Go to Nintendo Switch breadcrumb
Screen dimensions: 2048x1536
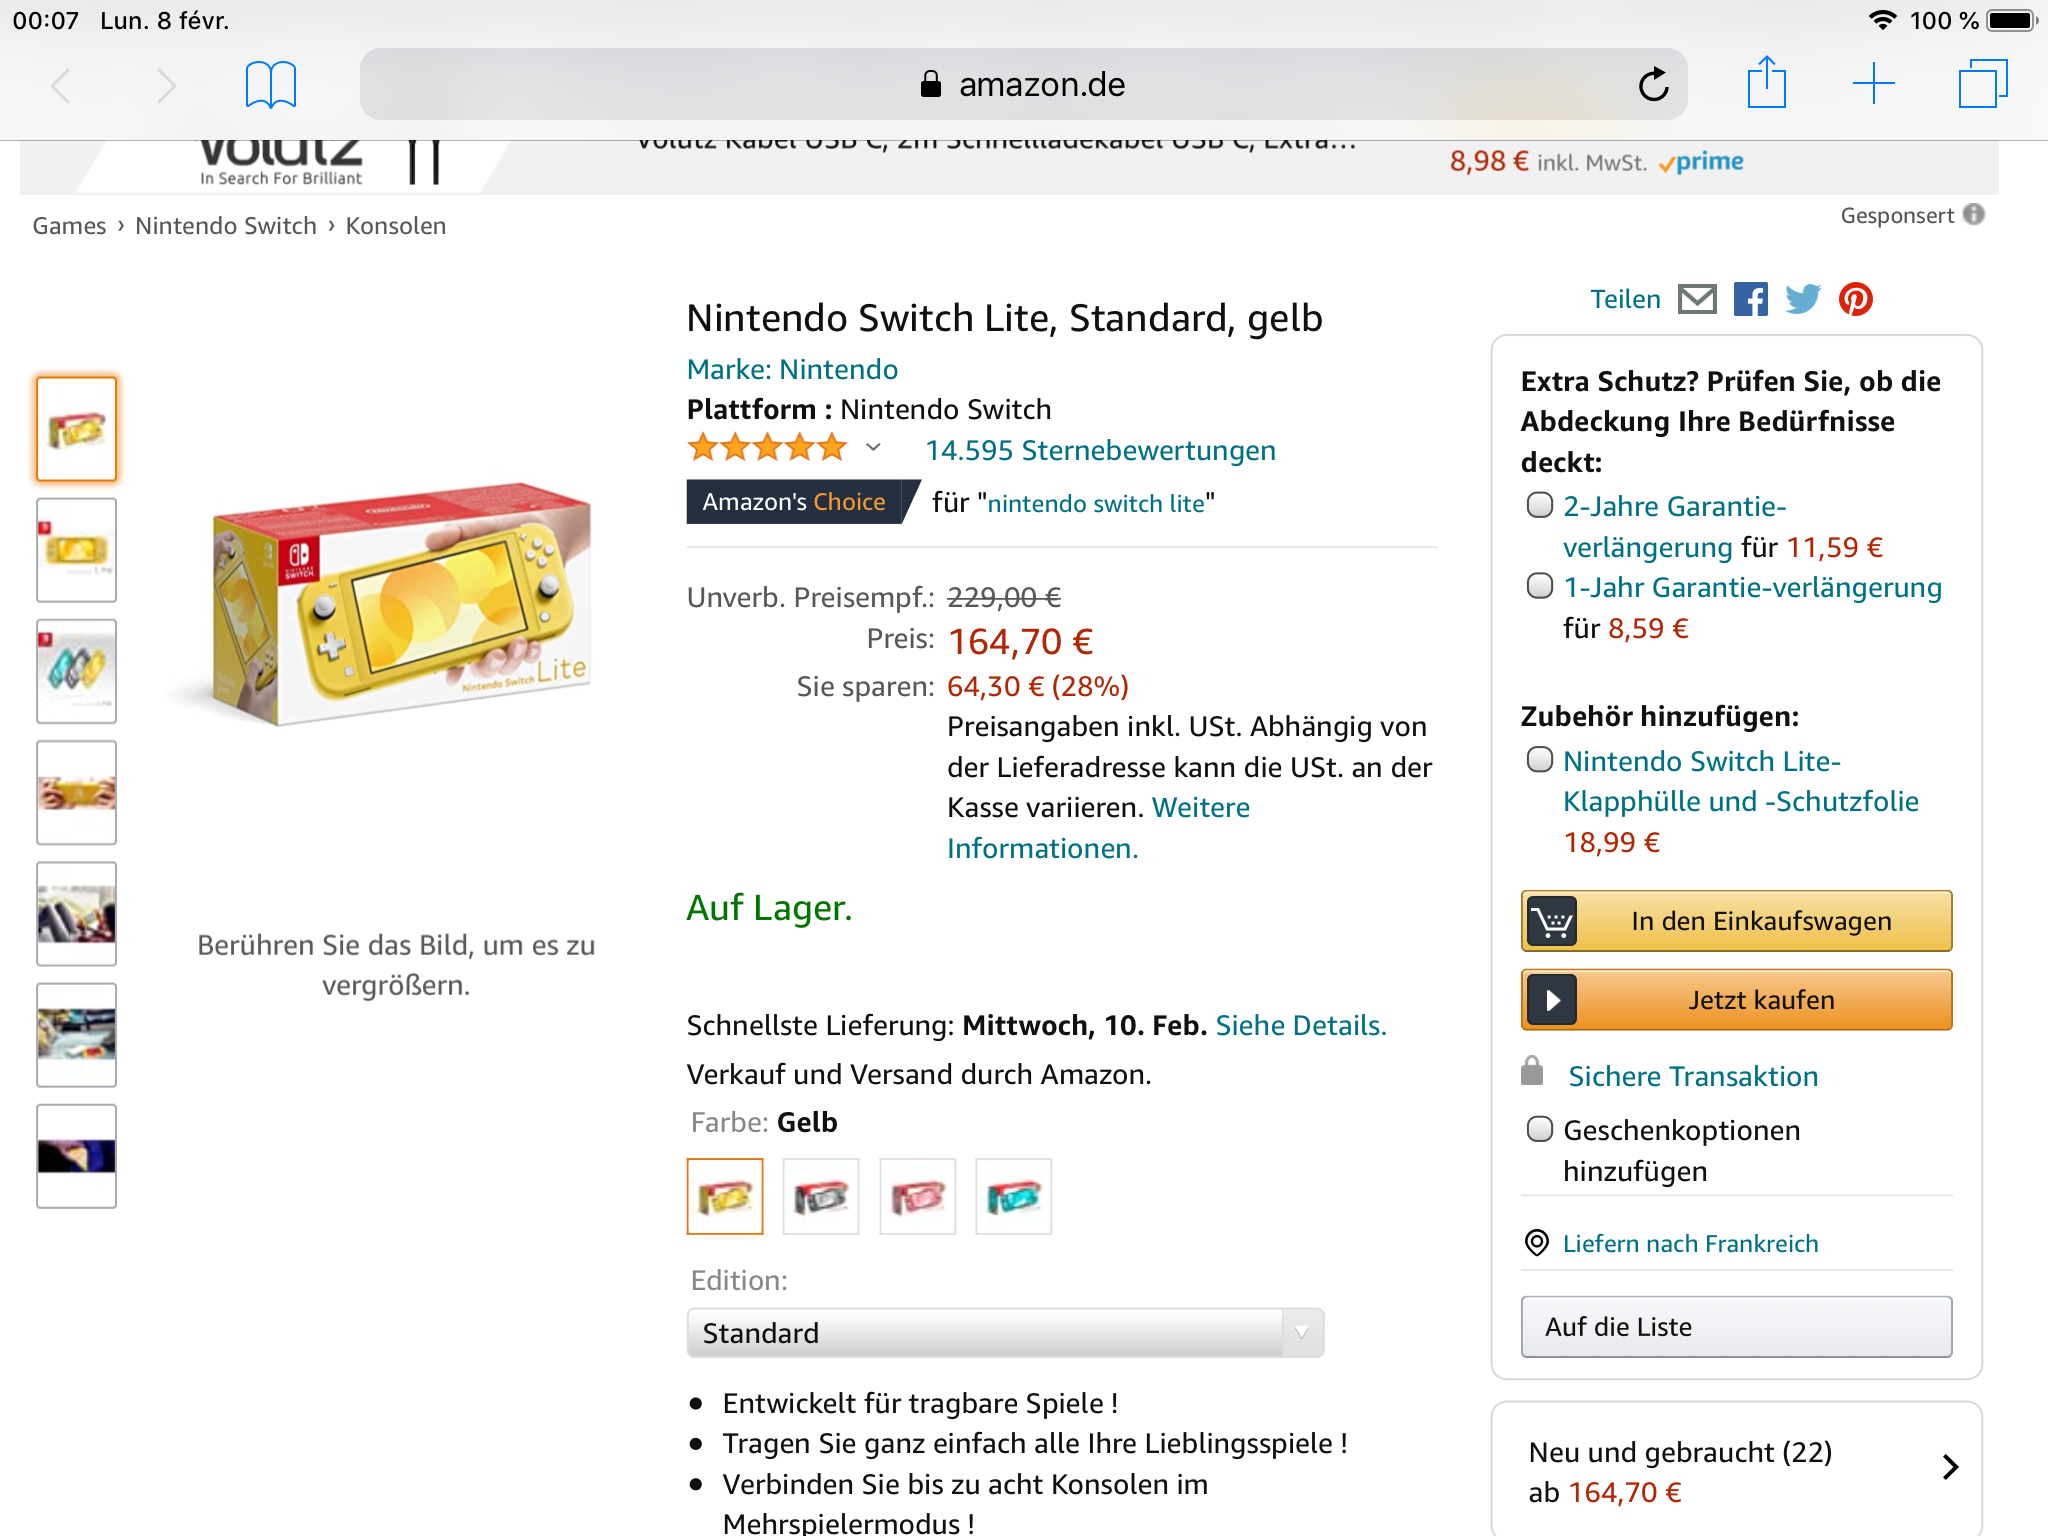tap(226, 226)
